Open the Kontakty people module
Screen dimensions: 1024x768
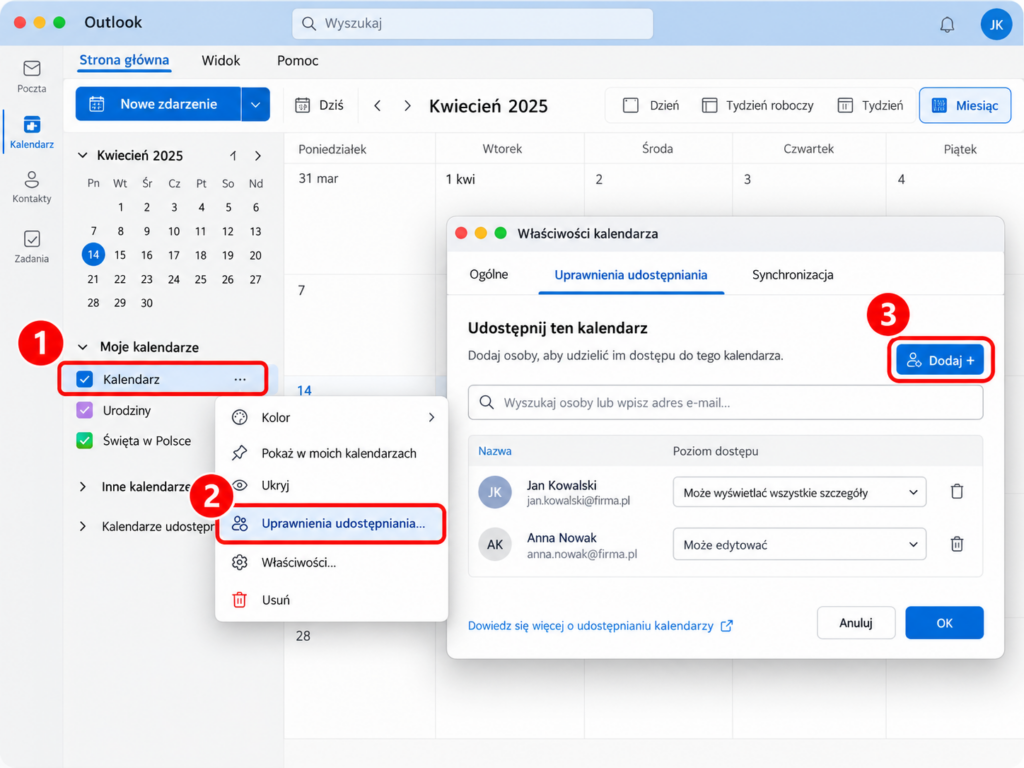[31, 187]
